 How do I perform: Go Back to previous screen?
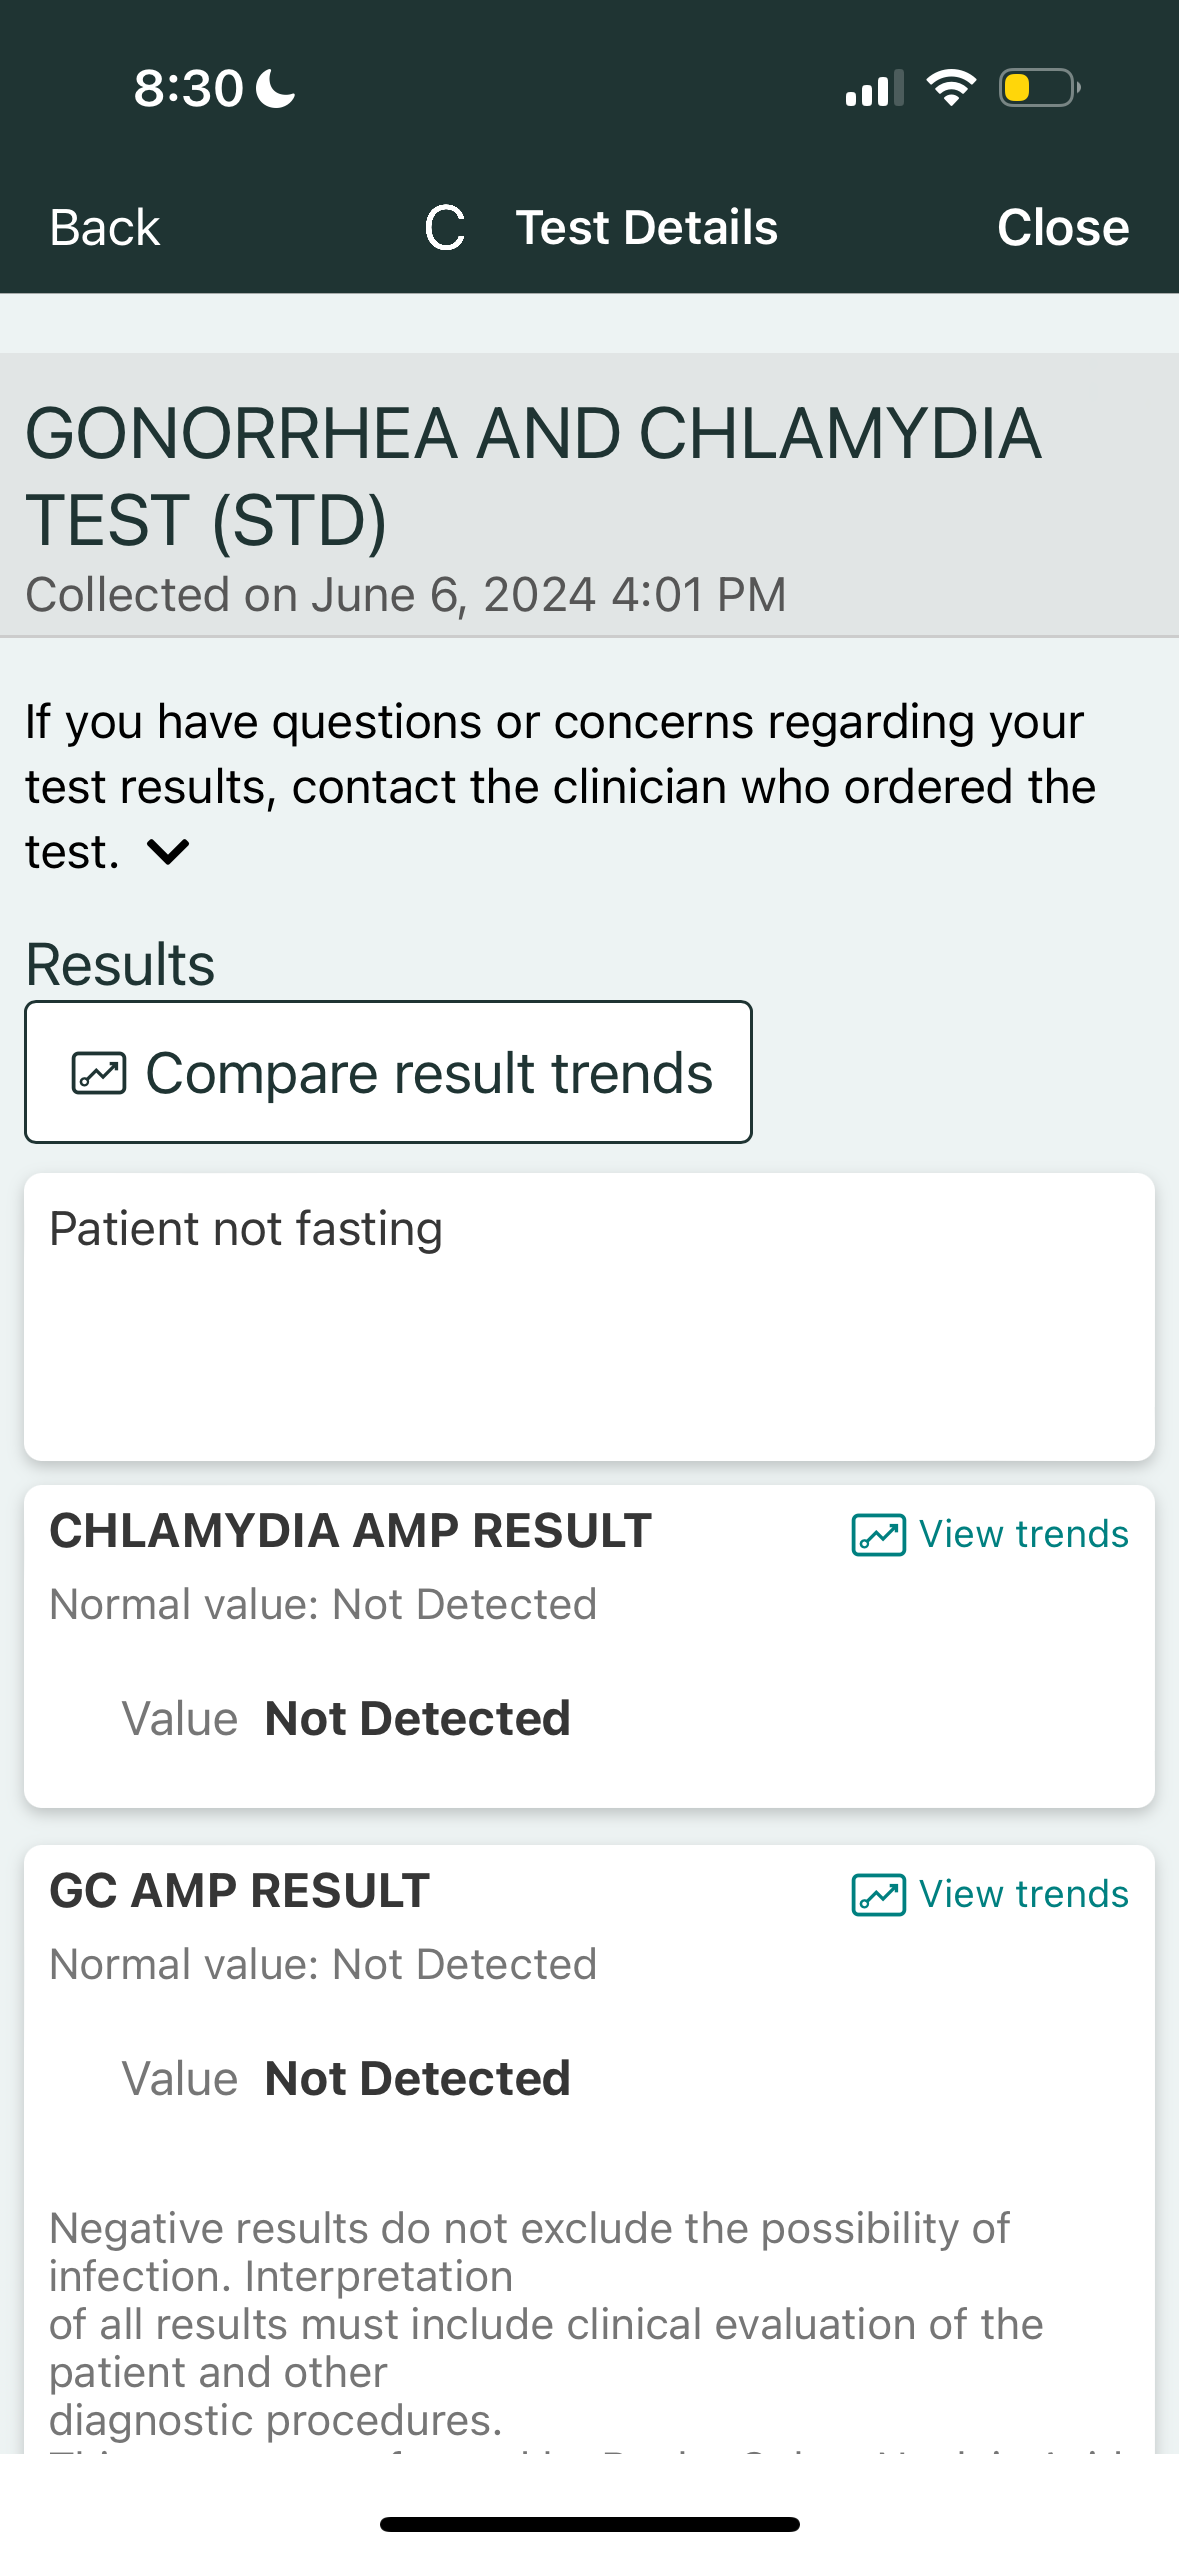pos(105,228)
